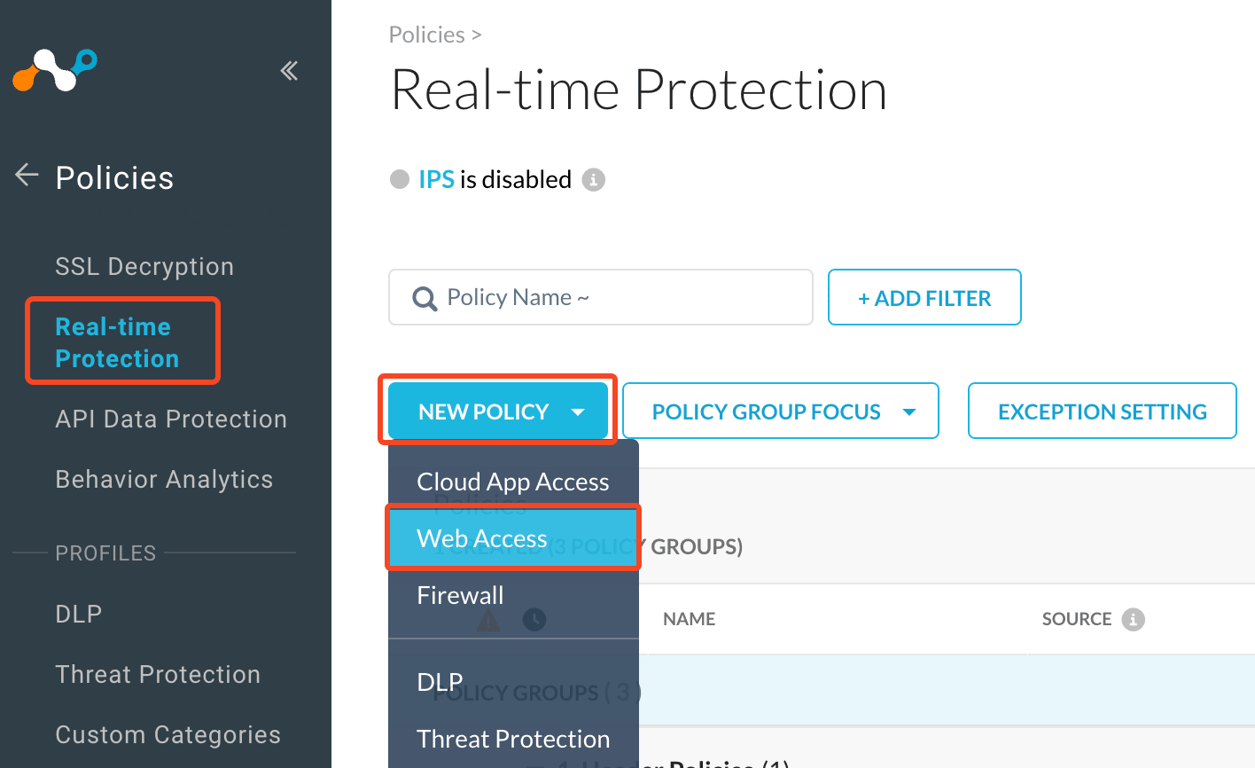Open SSL Decryption in the sidebar
This screenshot has height=768, width=1255.
point(144,267)
